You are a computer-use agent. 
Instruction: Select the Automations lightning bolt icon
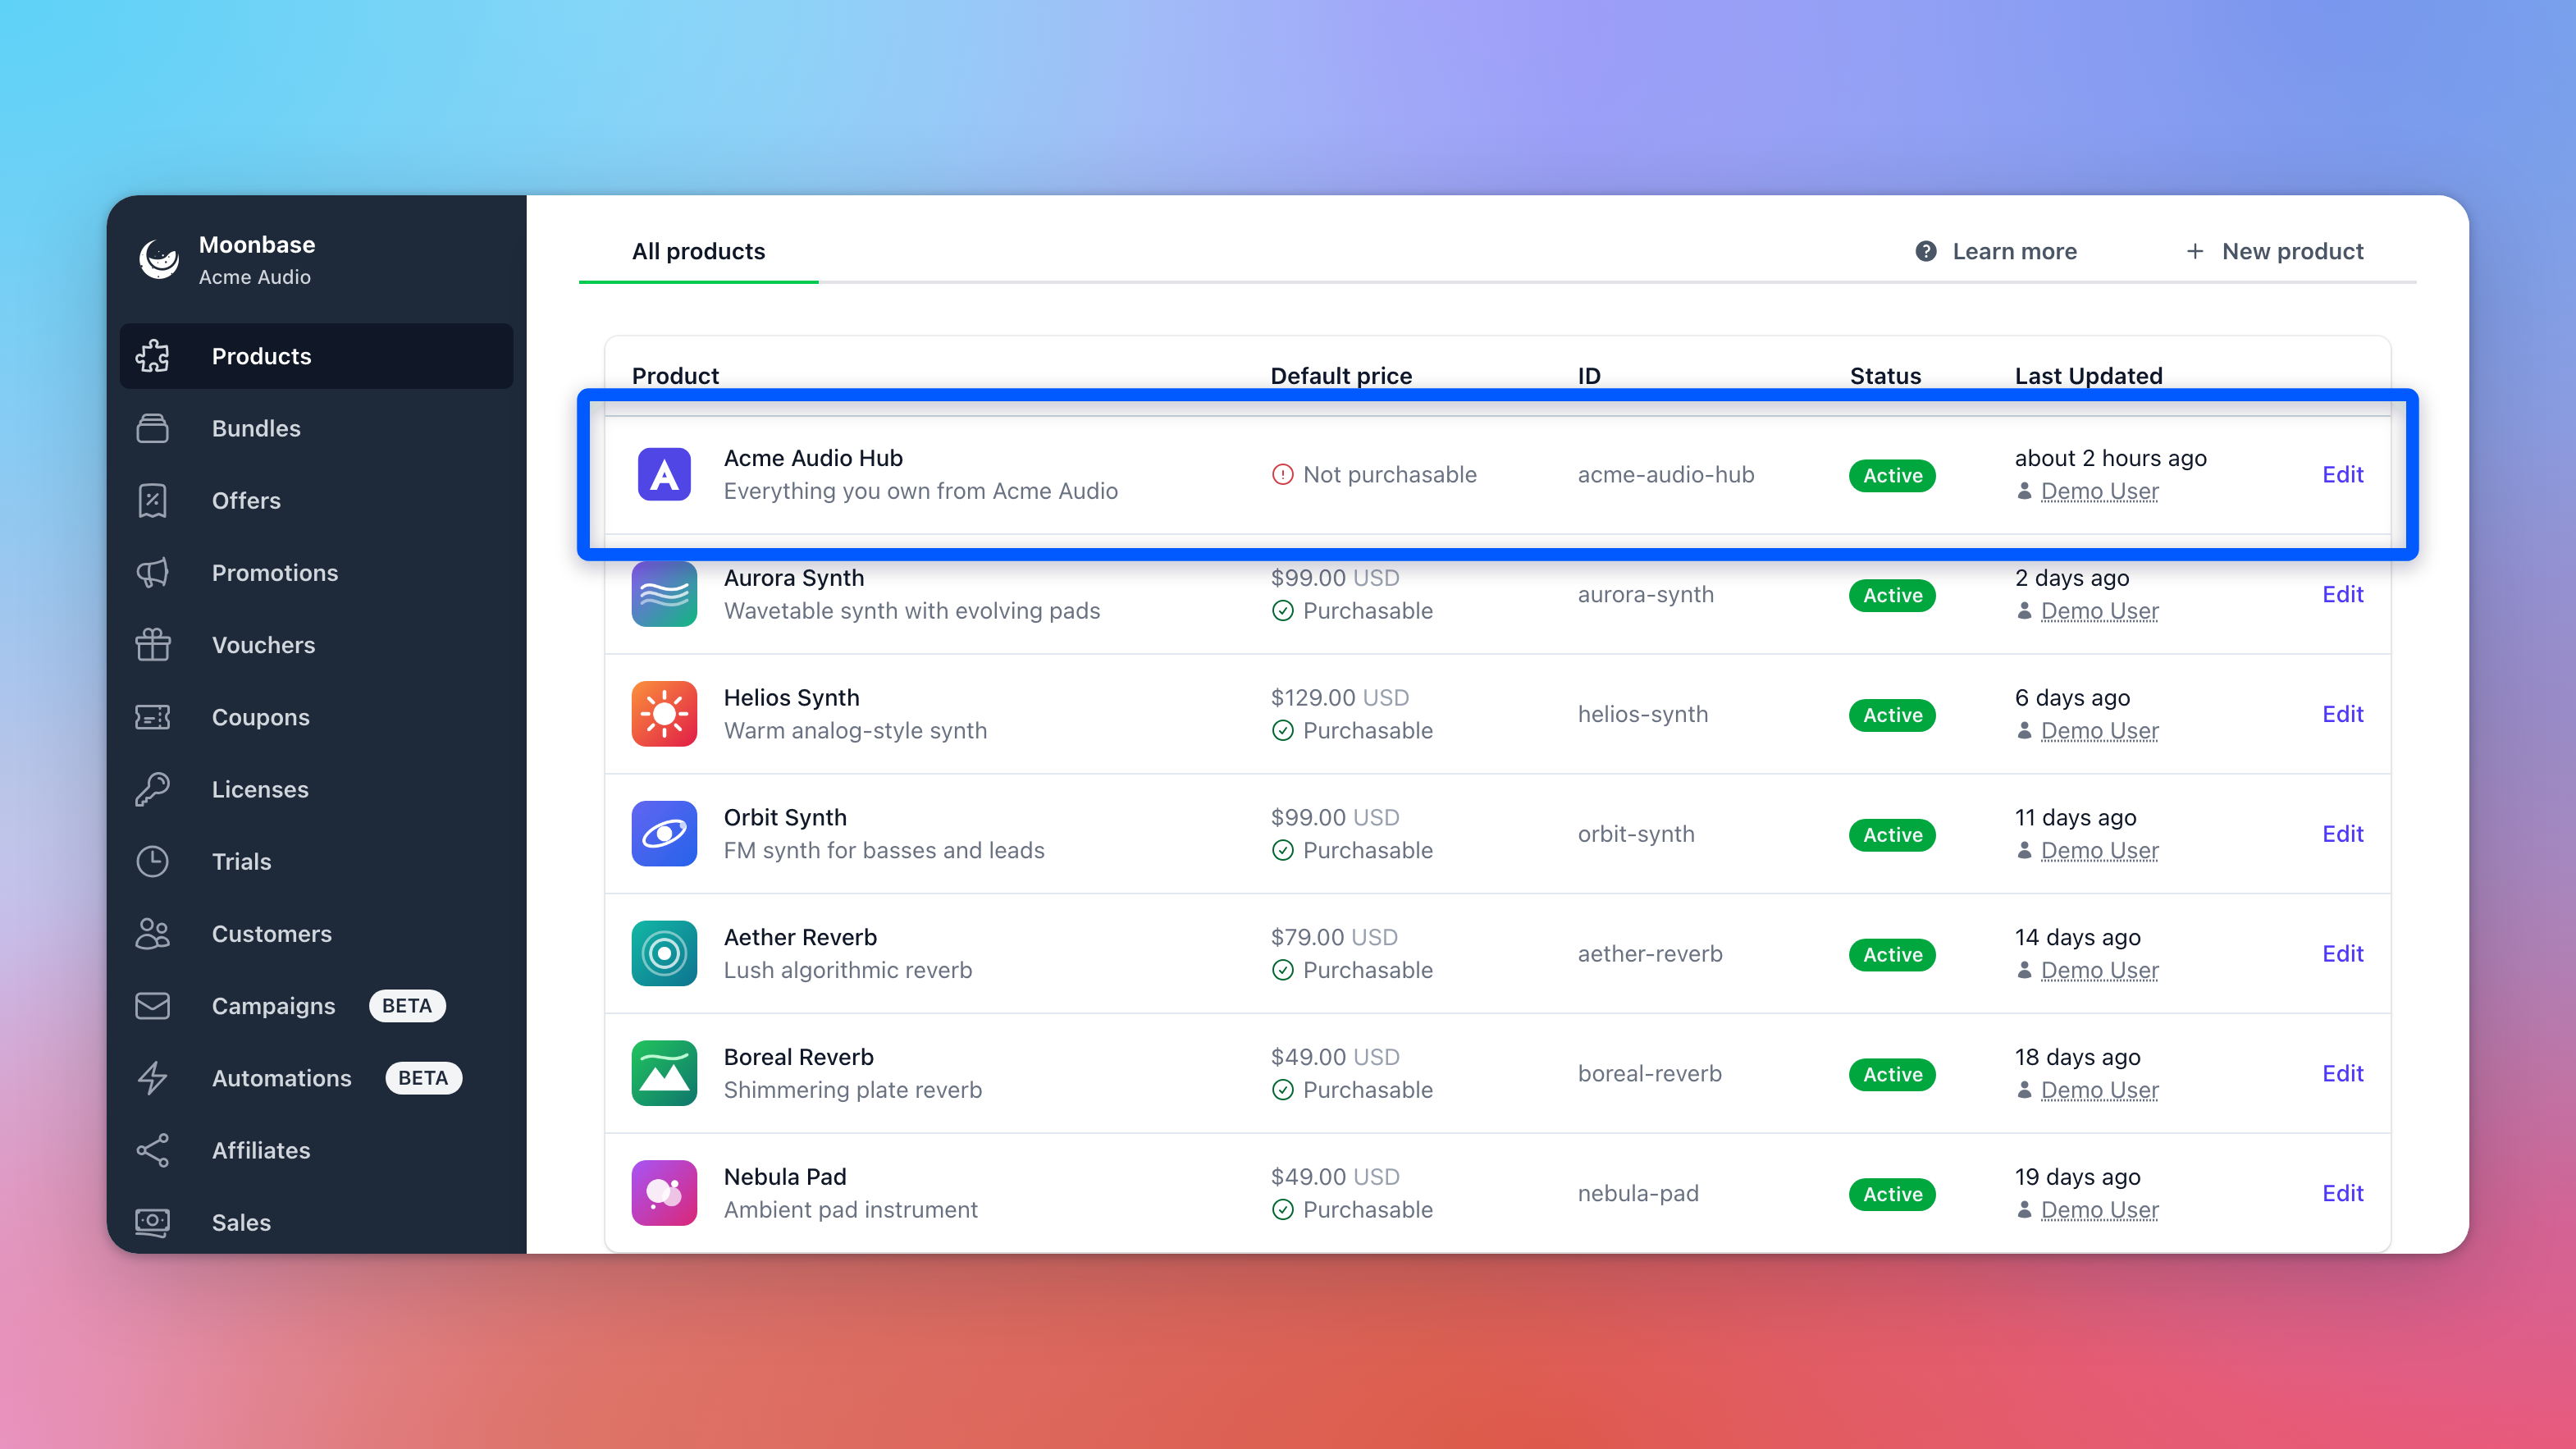pos(153,1078)
